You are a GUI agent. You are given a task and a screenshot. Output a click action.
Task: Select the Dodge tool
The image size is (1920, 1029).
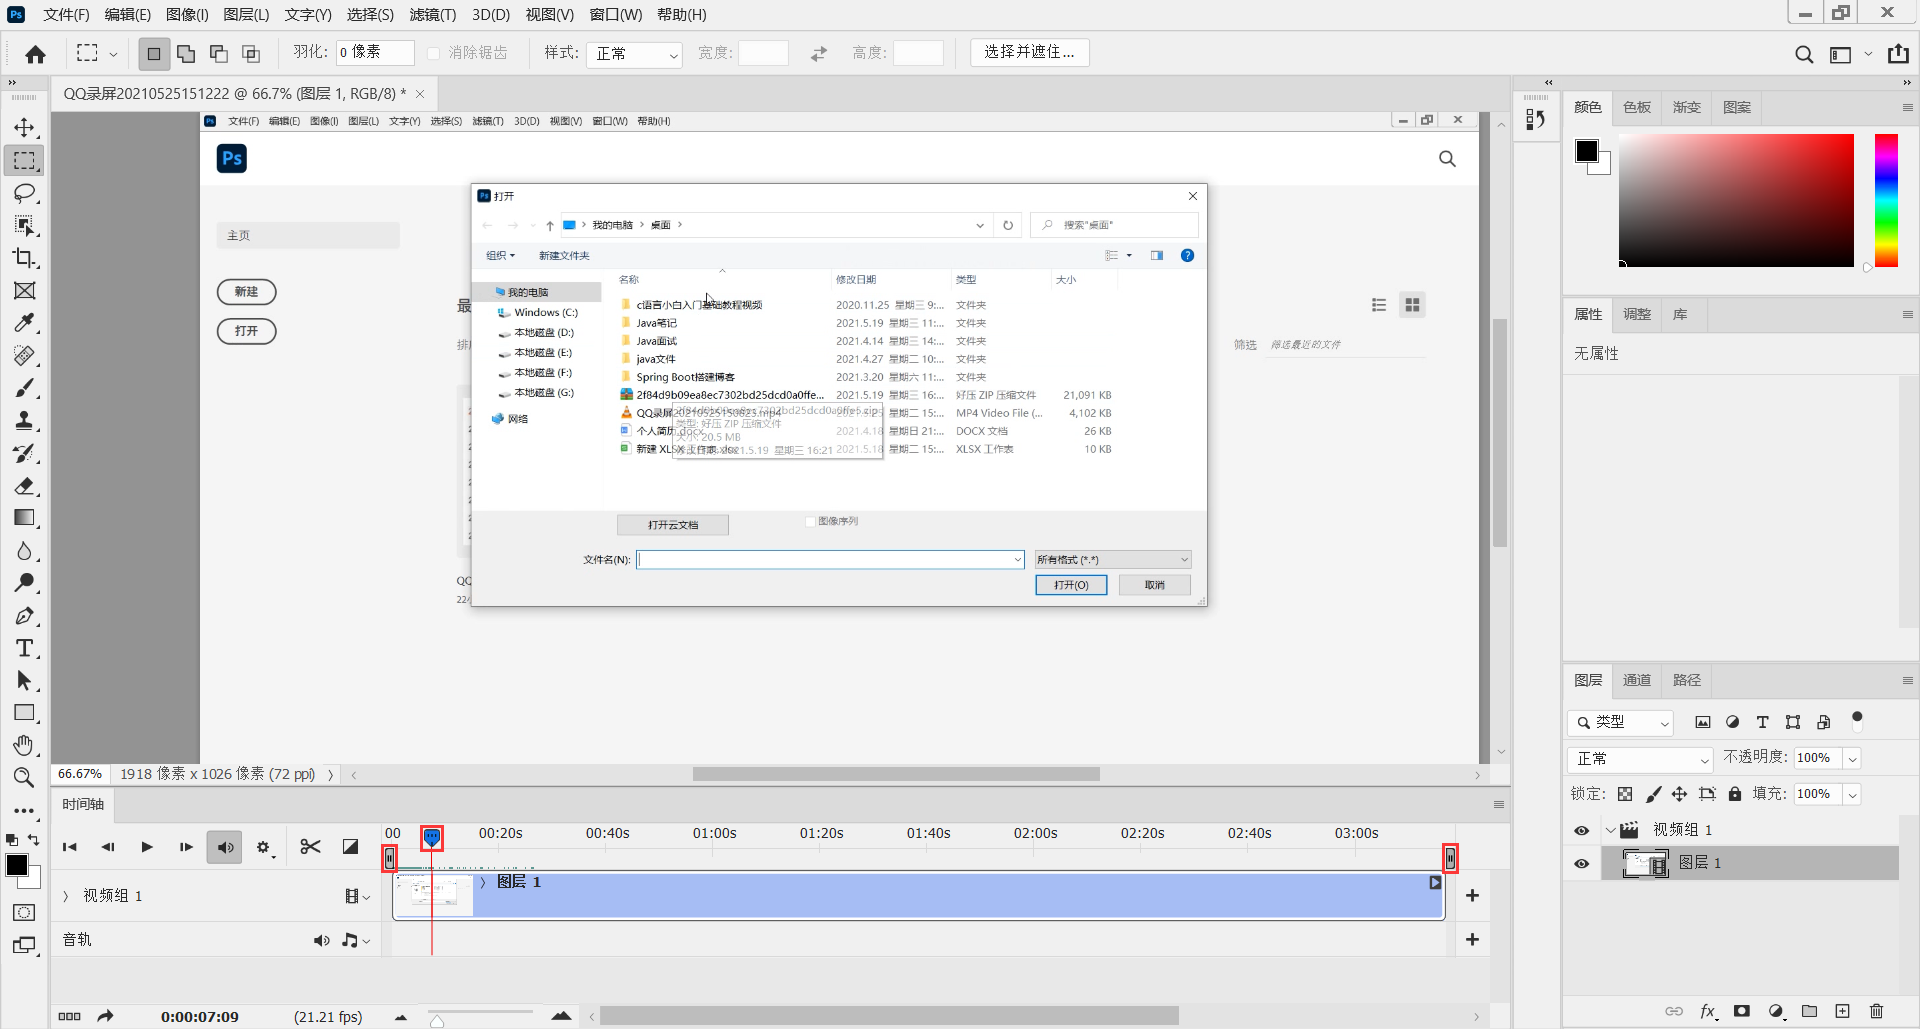pyautogui.click(x=24, y=583)
